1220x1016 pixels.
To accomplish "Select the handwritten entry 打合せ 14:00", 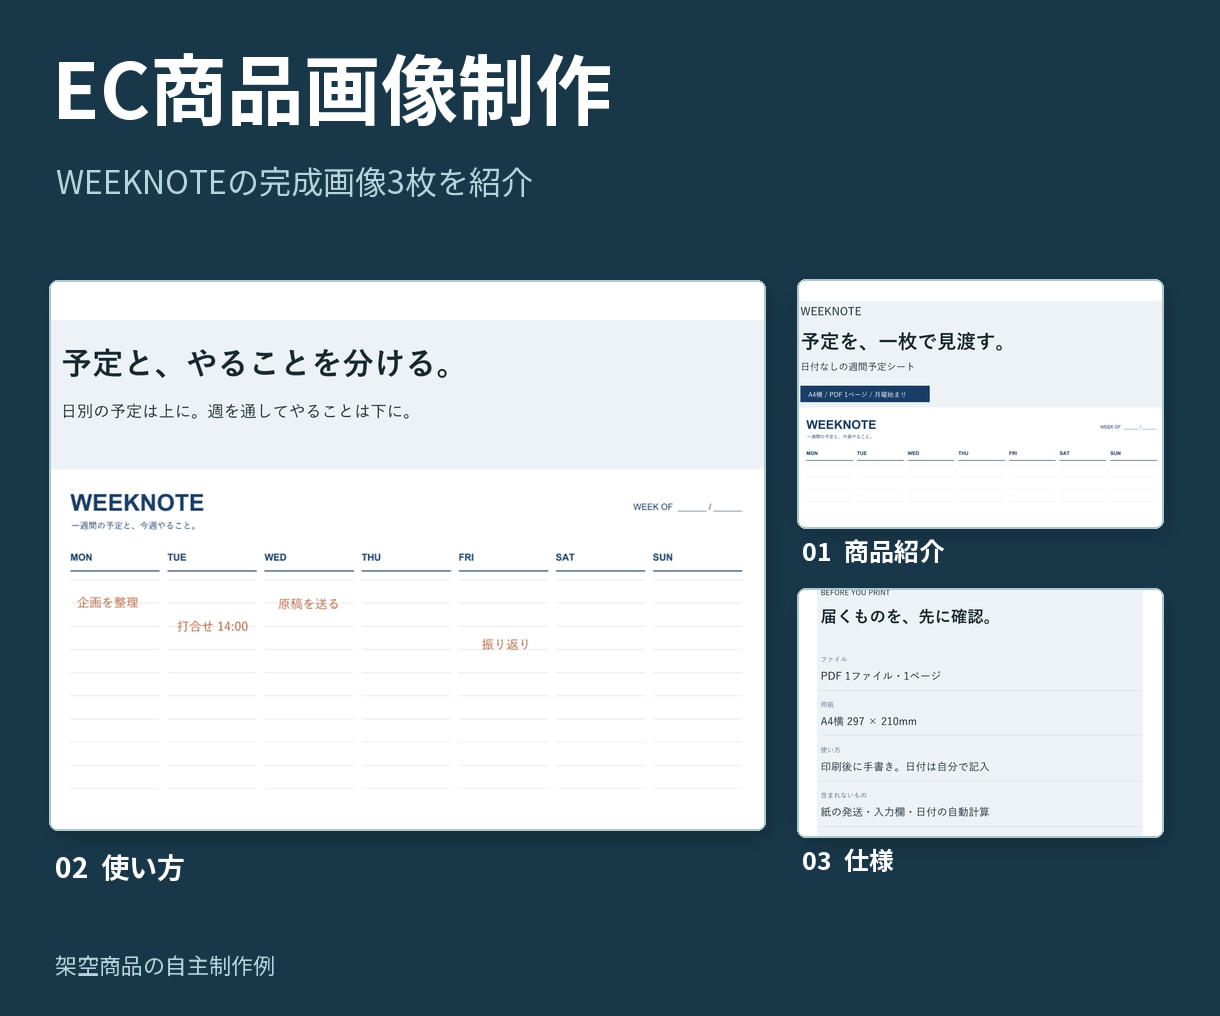I will [x=213, y=626].
